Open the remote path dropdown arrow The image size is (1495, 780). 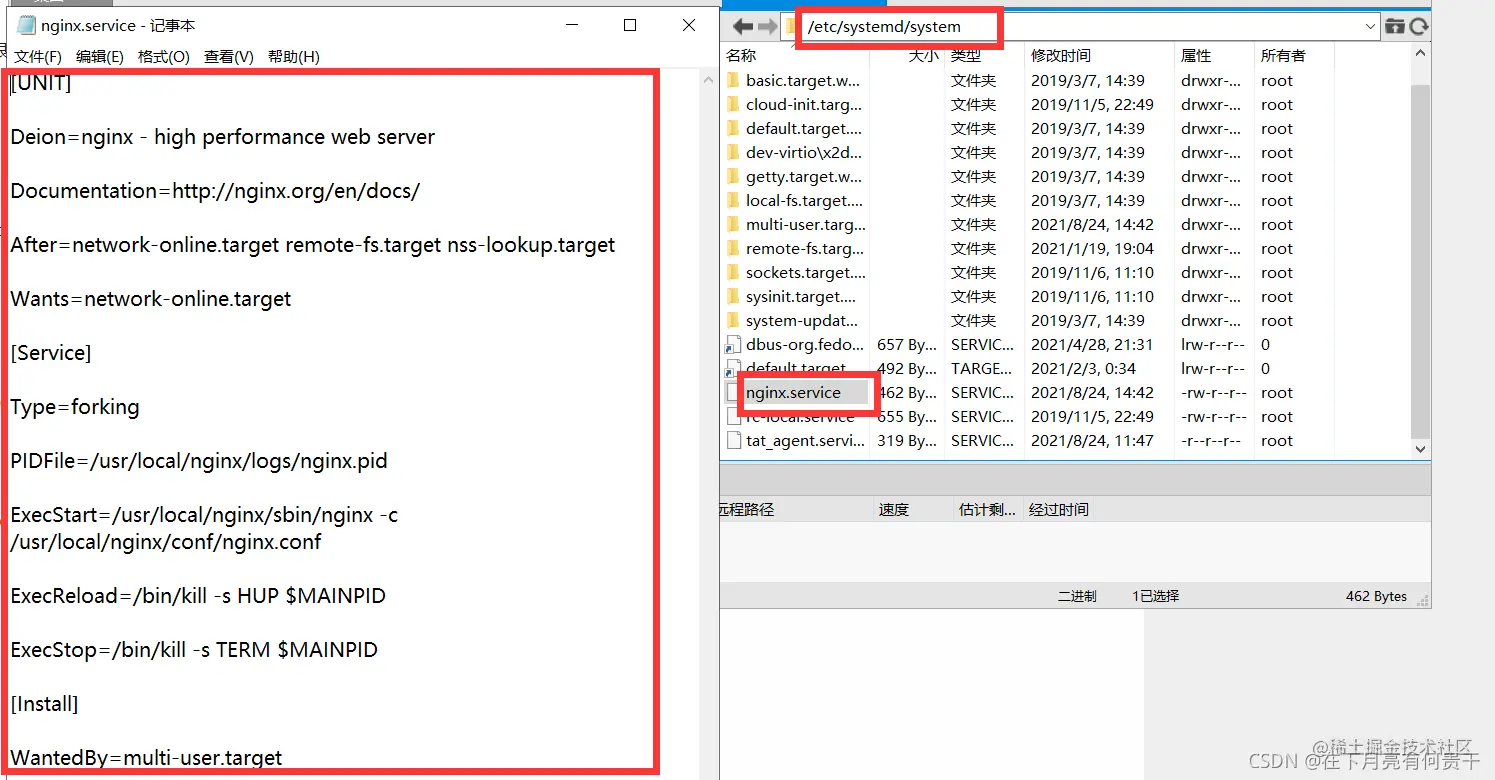pyautogui.click(x=1370, y=27)
